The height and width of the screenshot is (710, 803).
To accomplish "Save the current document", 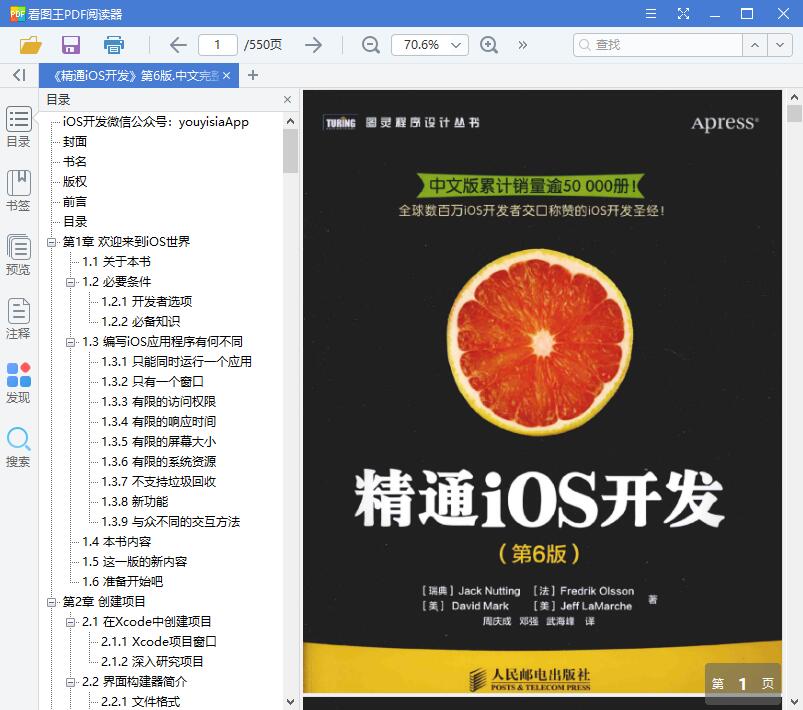I will (x=69, y=45).
